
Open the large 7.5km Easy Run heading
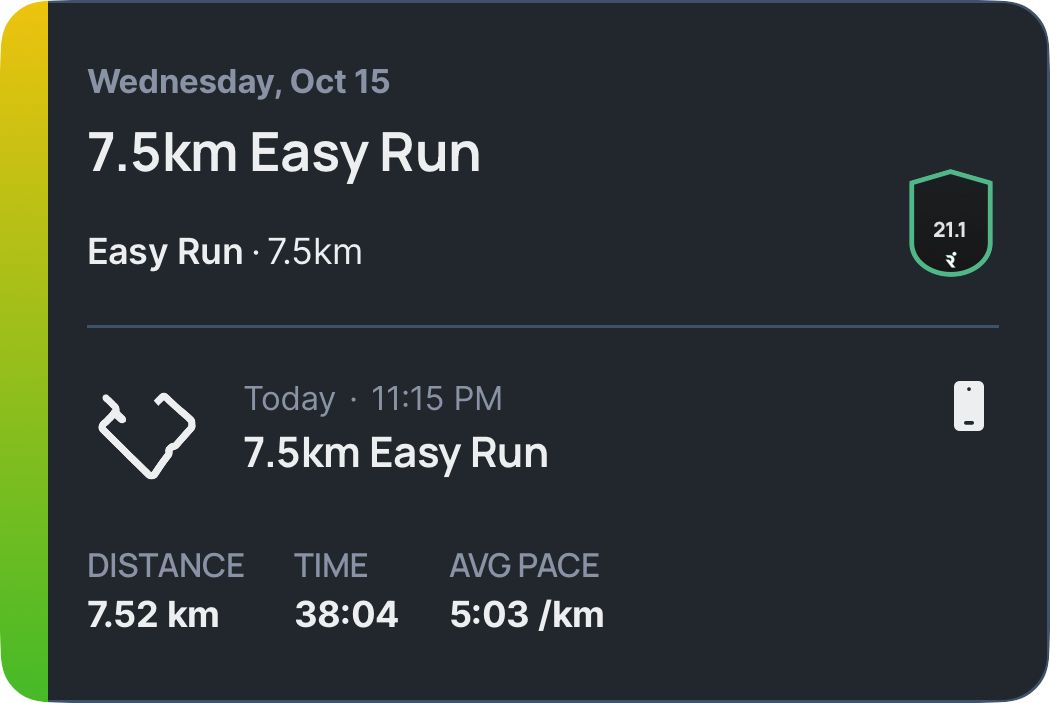coord(284,153)
